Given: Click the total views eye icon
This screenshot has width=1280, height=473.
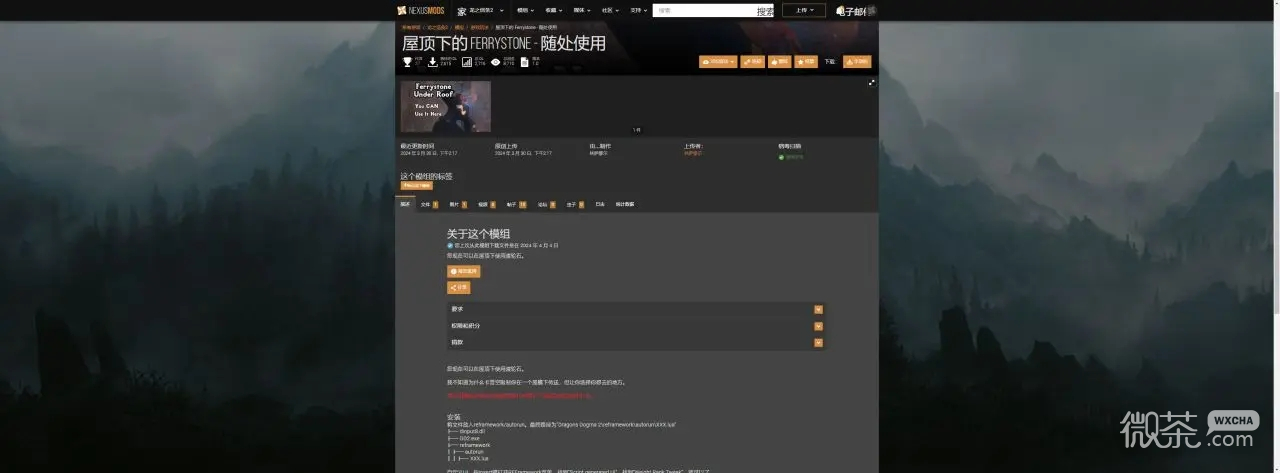Looking at the screenshot, I should [x=495, y=61].
